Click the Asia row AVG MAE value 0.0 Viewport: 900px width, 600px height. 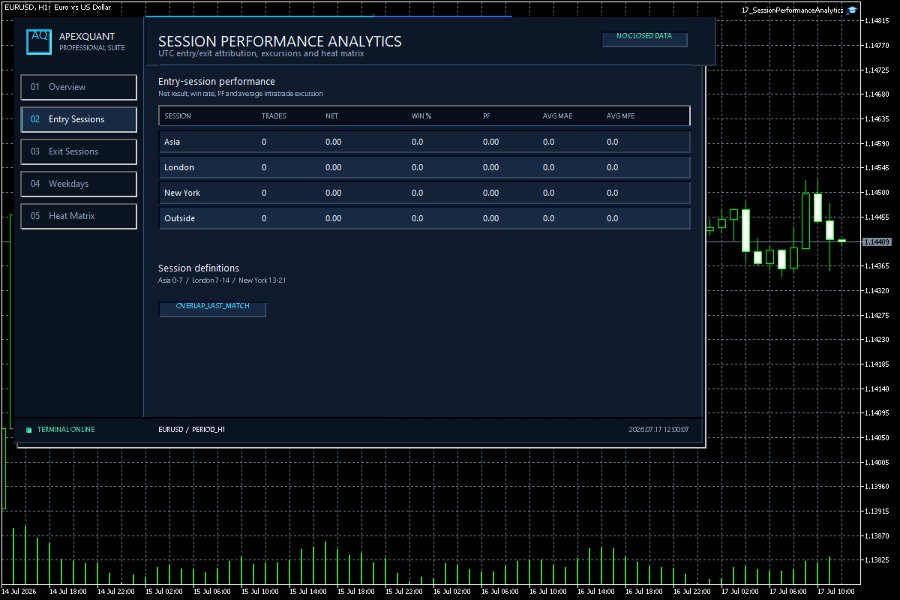[x=549, y=142]
